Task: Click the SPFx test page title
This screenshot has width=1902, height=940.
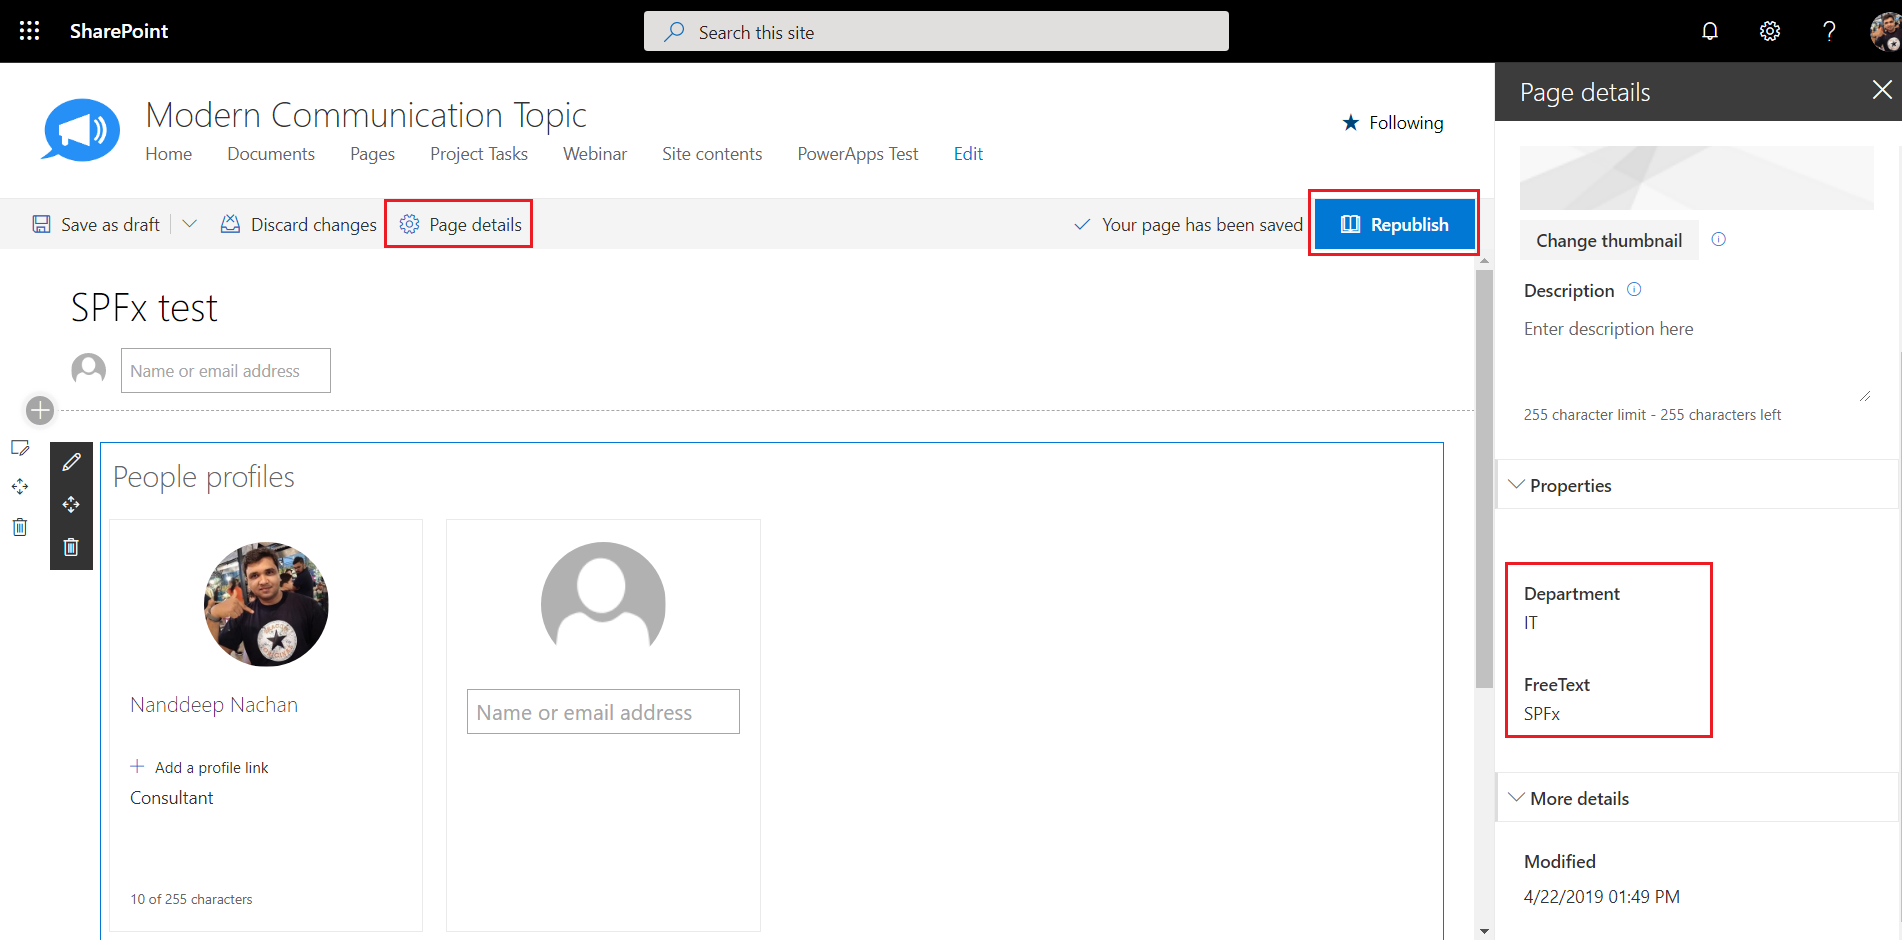Action: click(144, 308)
